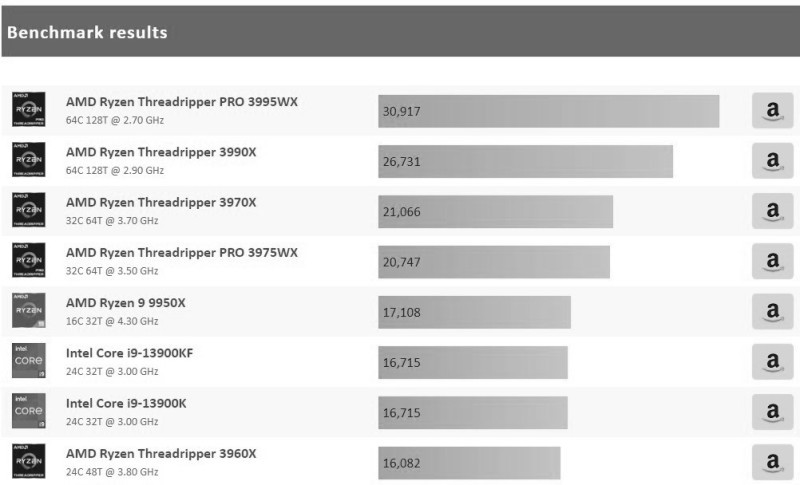Open Amazon link for Core i9-13900K
The image size is (800, 485).
click(x=772, y=412)
